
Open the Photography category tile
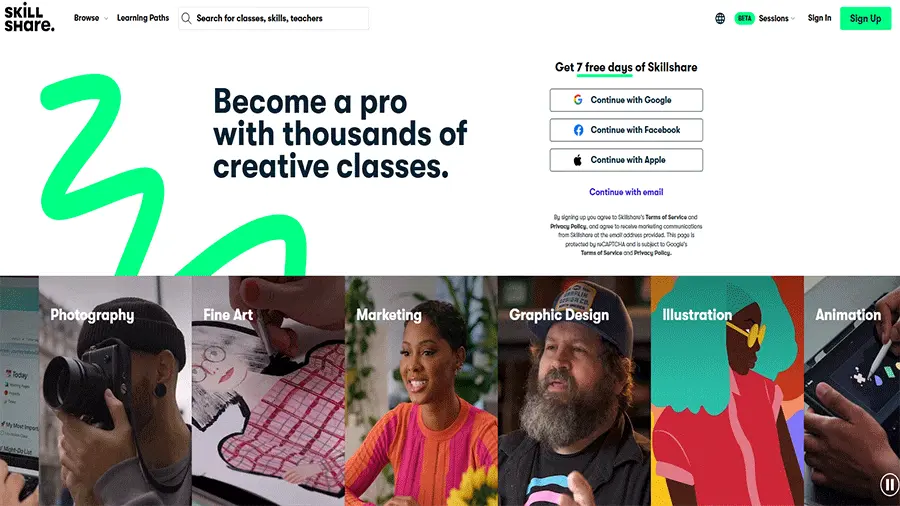click(115, 391)
